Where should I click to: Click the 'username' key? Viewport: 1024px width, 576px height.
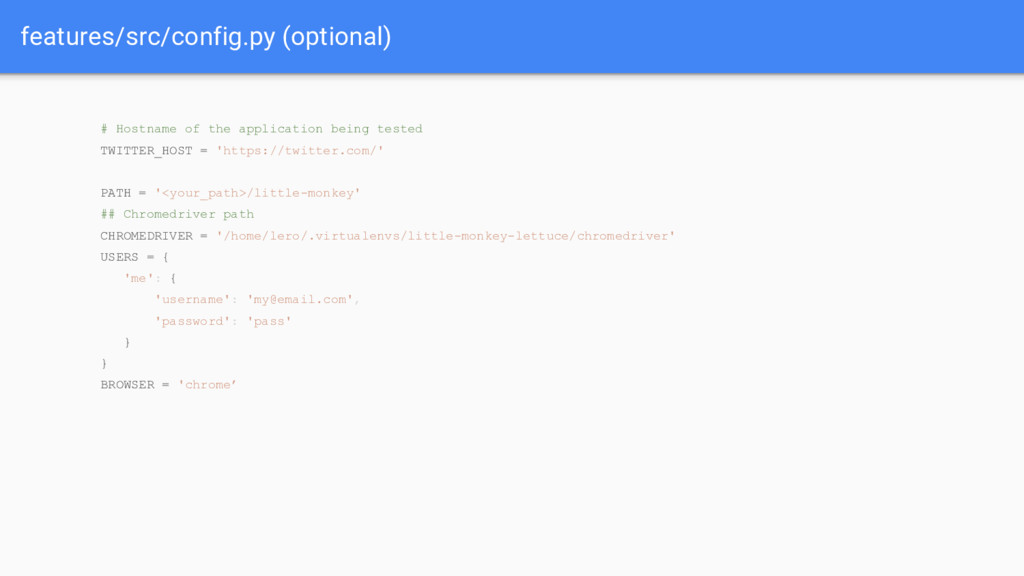[192, 300]
